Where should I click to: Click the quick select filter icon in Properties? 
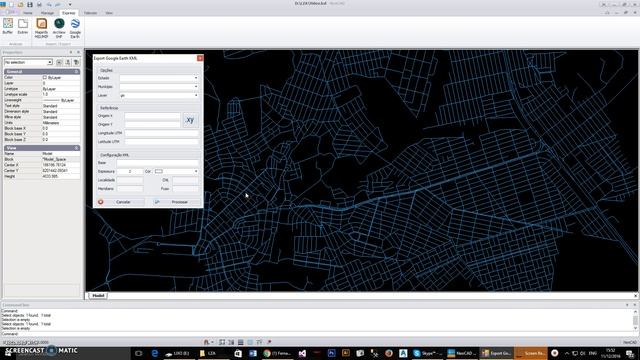[x=76, y=62]
